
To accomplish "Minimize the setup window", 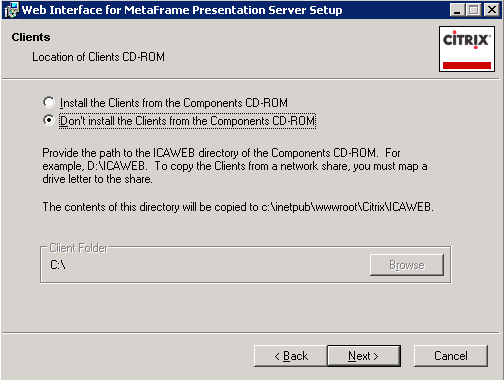I will tap(457, 10).
